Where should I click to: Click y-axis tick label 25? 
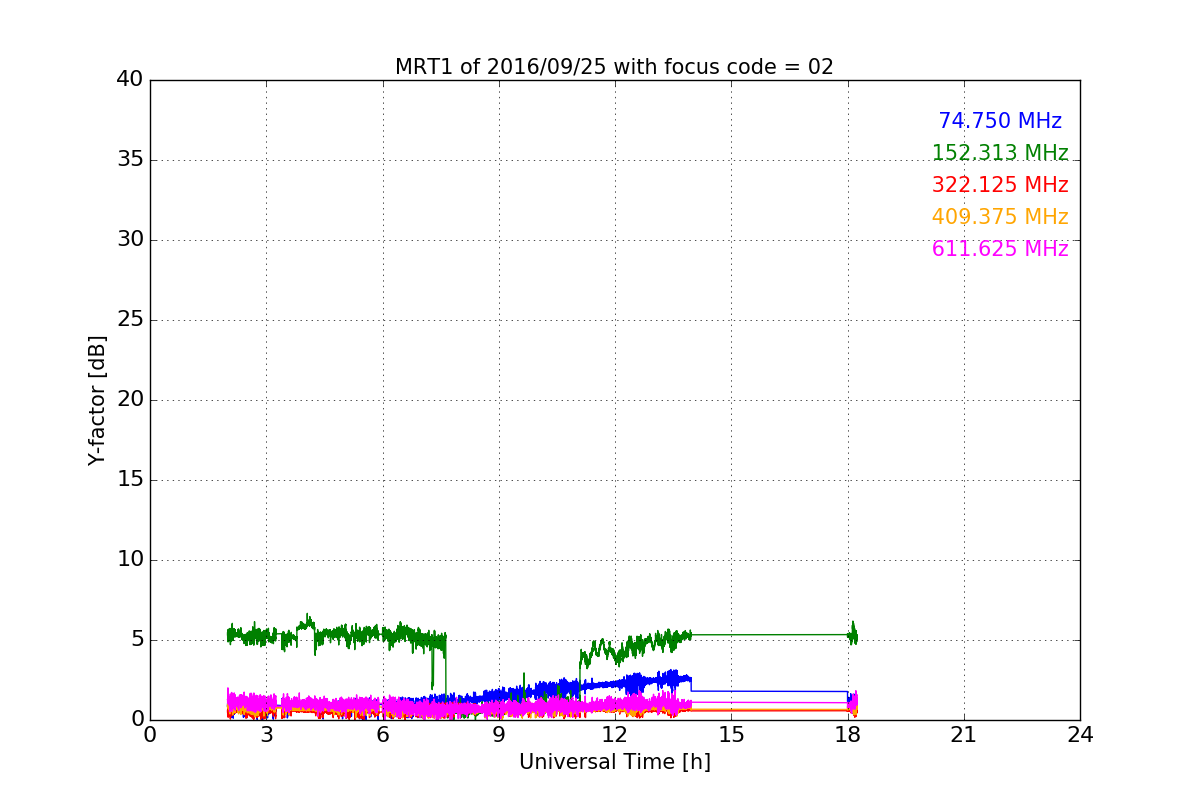130,320
